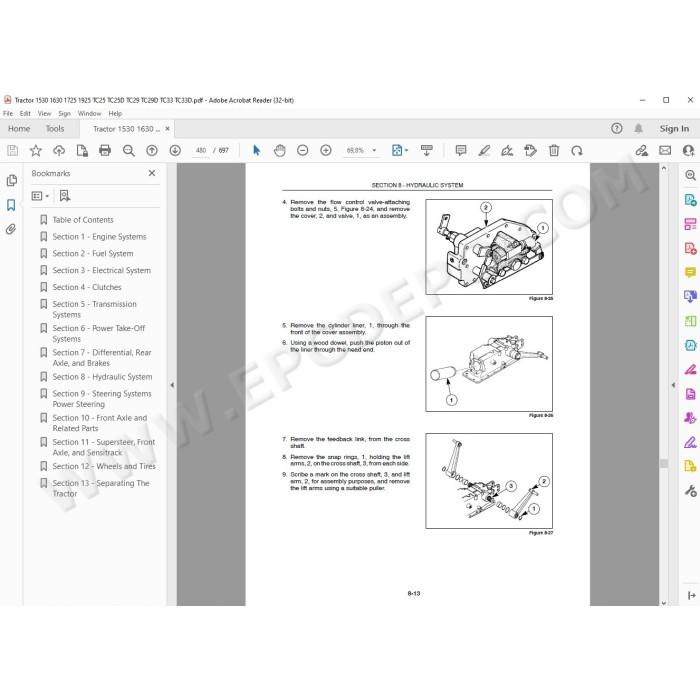The height and width of the screenshot is (700, 700).
Task: Open Export PDF tool in right pane
Action: [690, 200]
